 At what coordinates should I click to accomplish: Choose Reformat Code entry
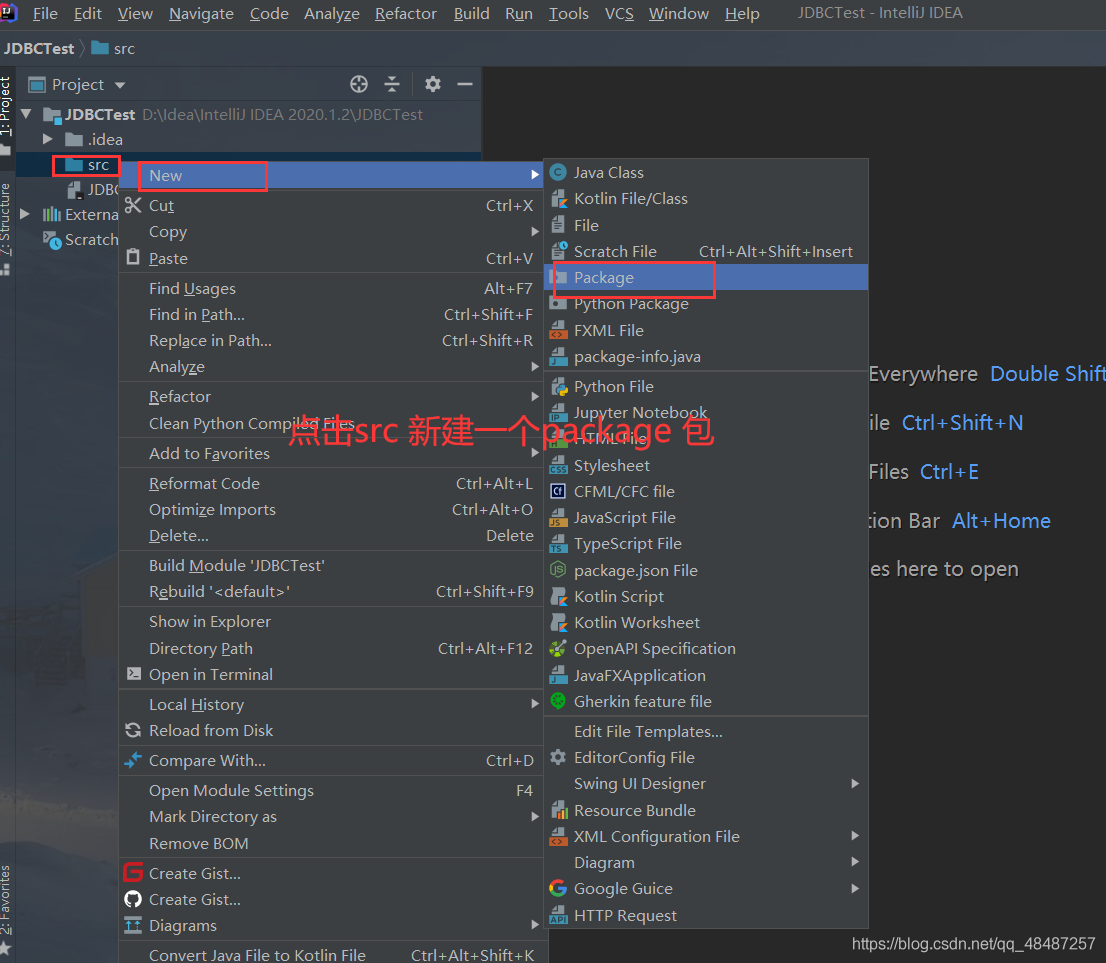(x=331, y=484)
